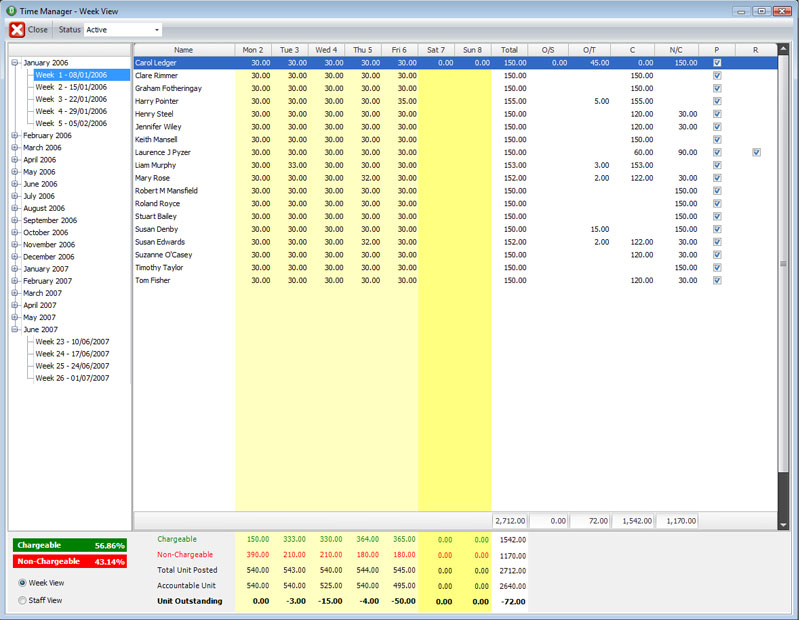Select the Roland Royce row
This screenshot has width=800, height=620.
(456, 204)
